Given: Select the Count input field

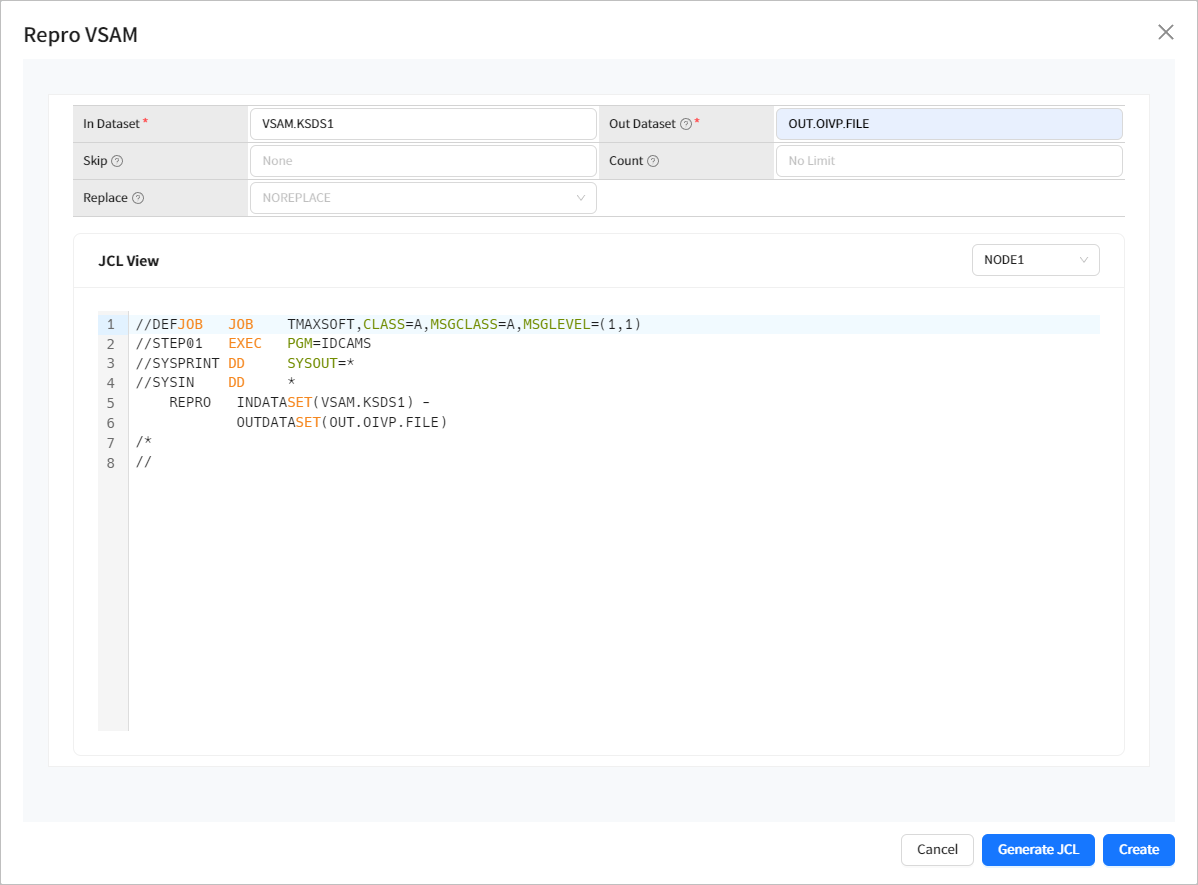Looking at the screenshot, I should pos(948,161).
